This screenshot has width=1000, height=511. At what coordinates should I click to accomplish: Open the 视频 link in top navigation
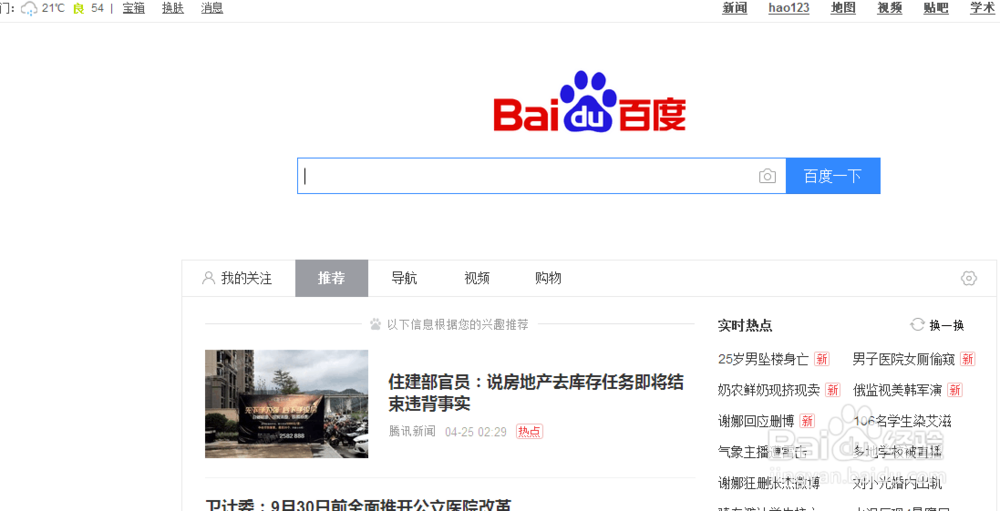(x=890, y=8)
